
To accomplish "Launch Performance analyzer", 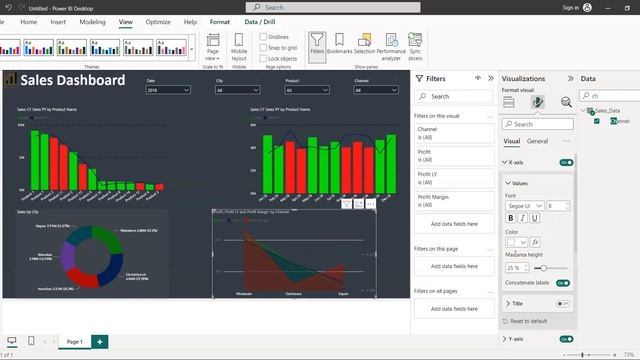I will click(391, 47).
